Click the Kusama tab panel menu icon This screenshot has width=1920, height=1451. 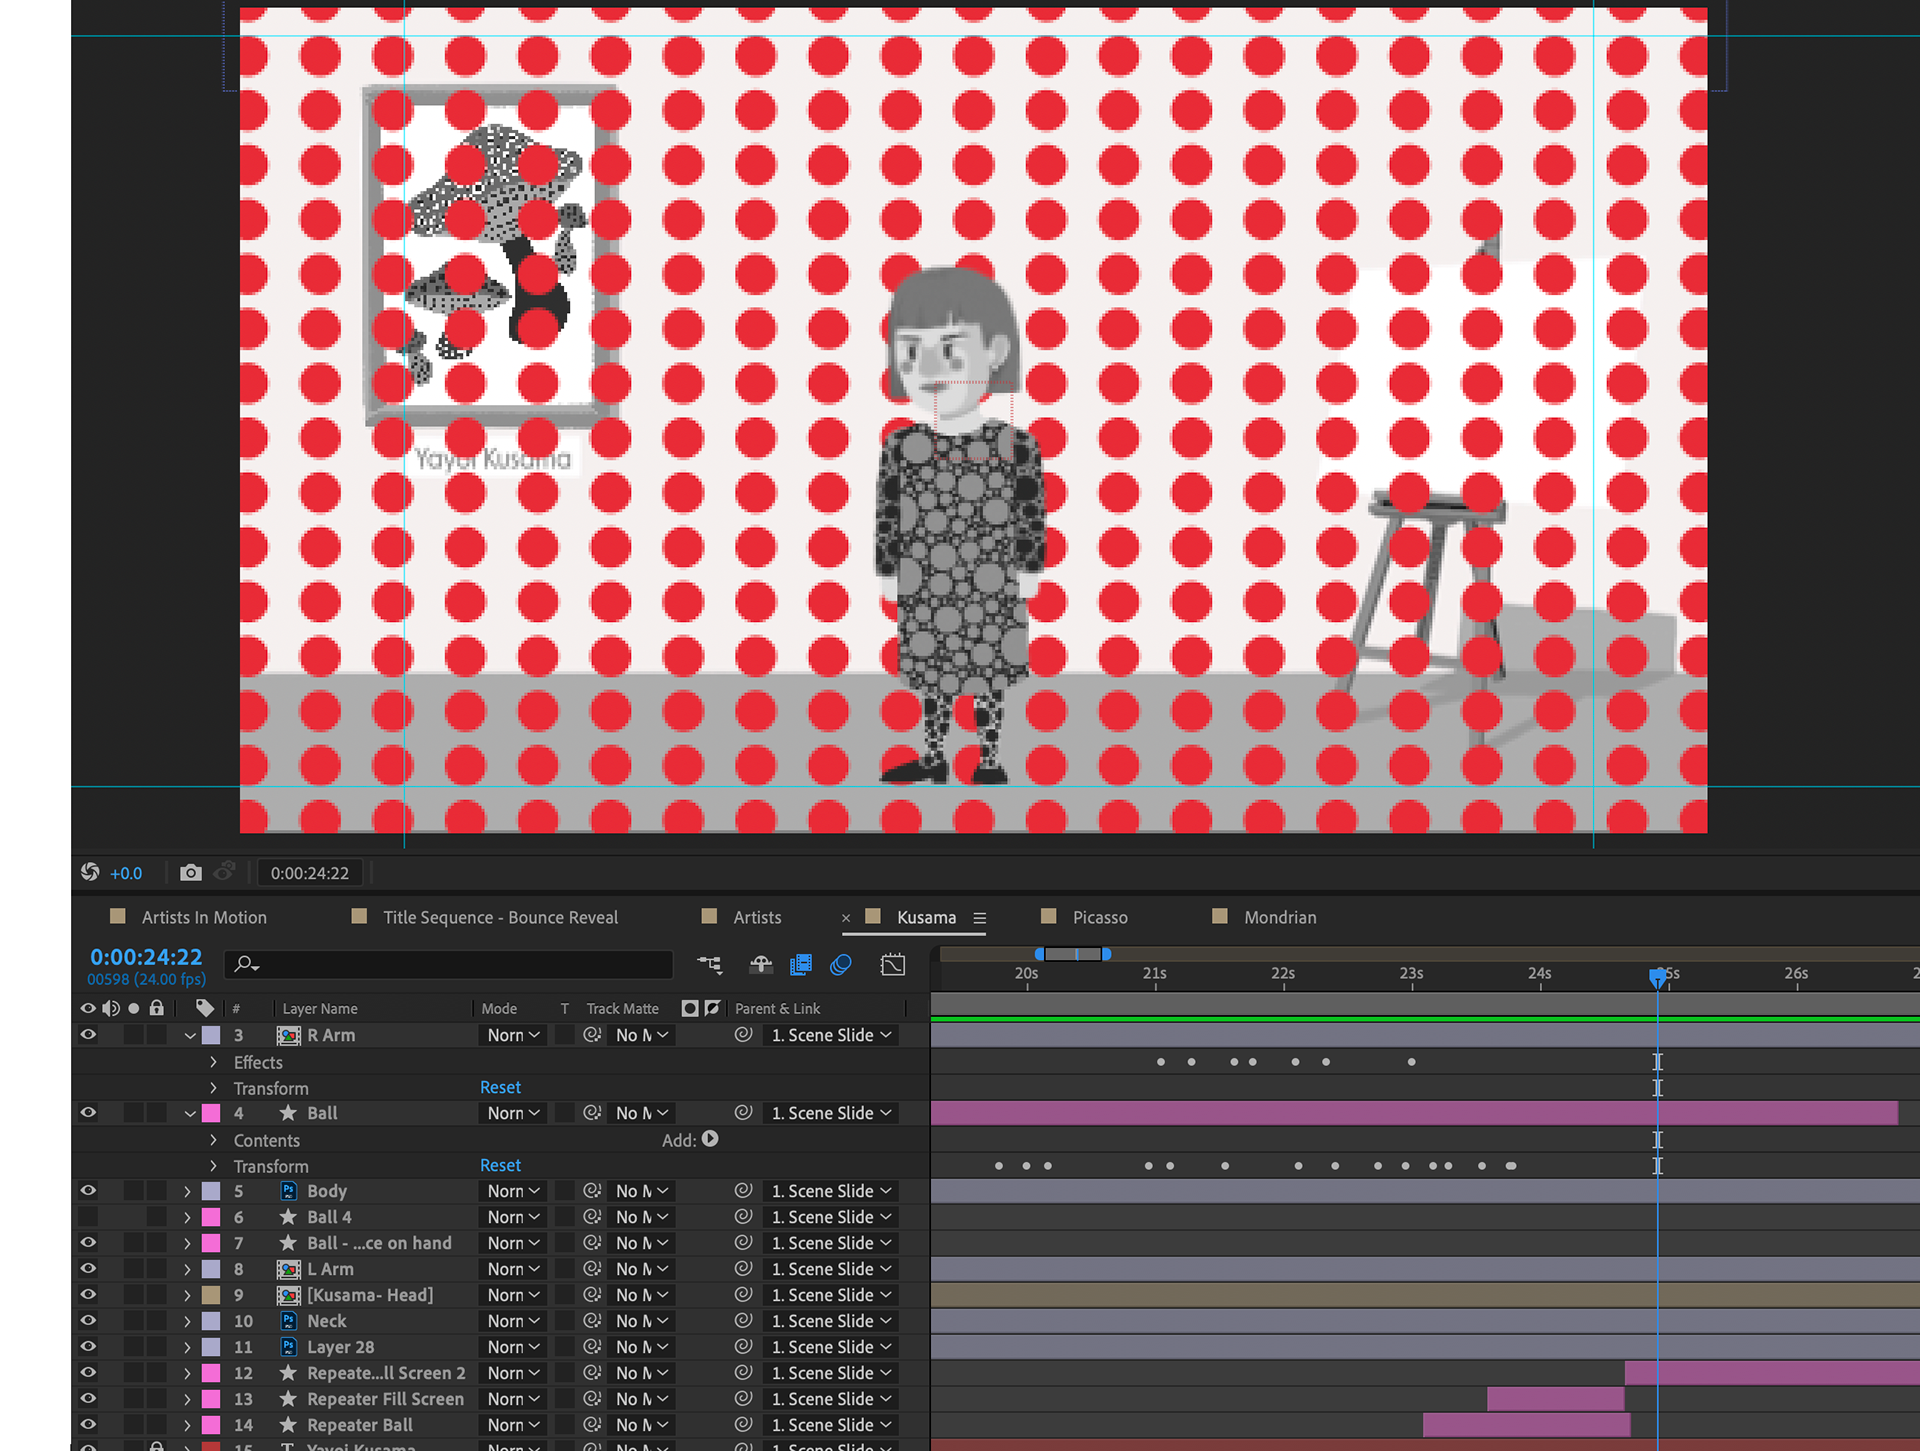[x=980, y=918]
